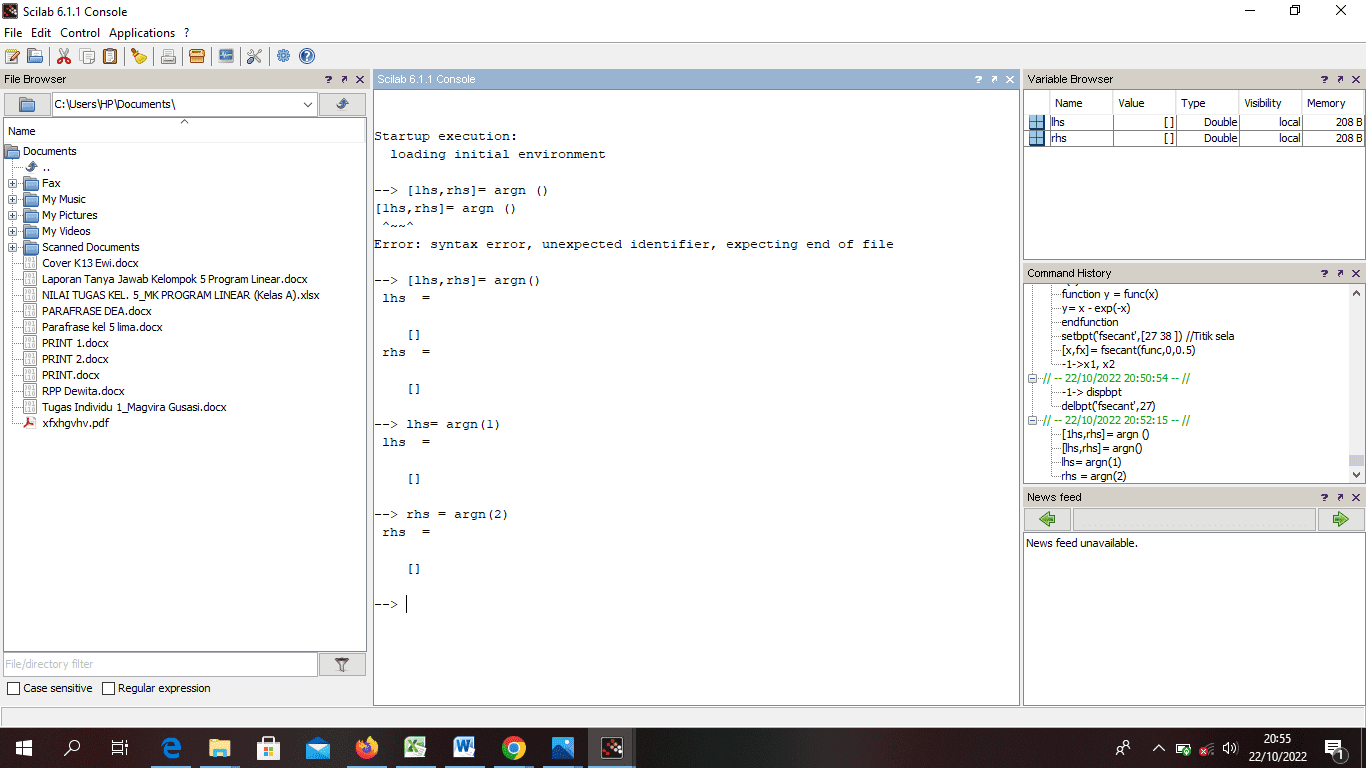Sort variables by the Type column

1207,103
